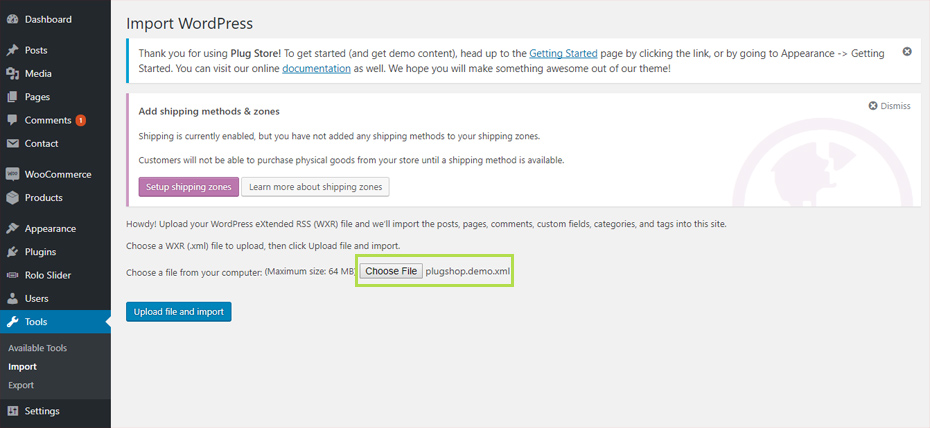
Task: Click the Settings icon in sidebar
Action: 12,411
